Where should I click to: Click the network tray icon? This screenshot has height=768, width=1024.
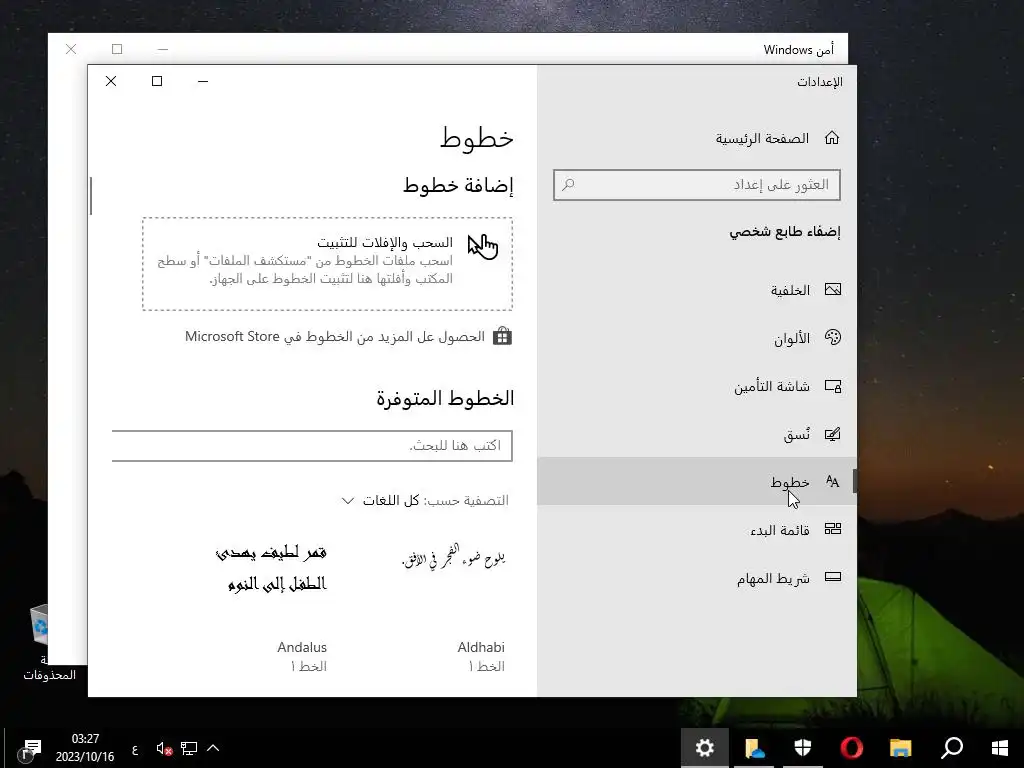coord(189,748)
